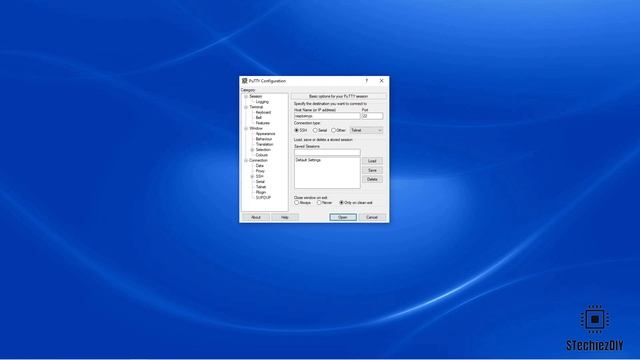Collapse the Connection tree node
640x360 pixels.
point(246,160)
